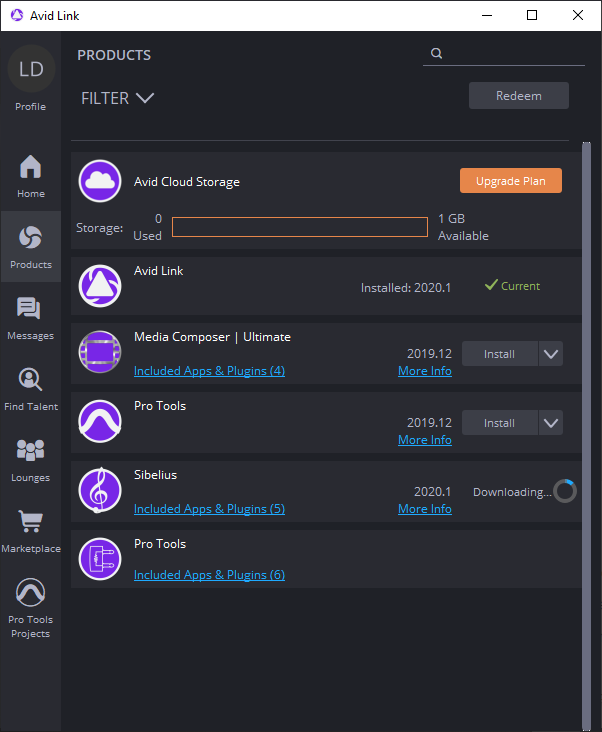This screenshot has width=602, height=732.
Task: Click the products list scrollbar
Action: click(x=586, y=436)
